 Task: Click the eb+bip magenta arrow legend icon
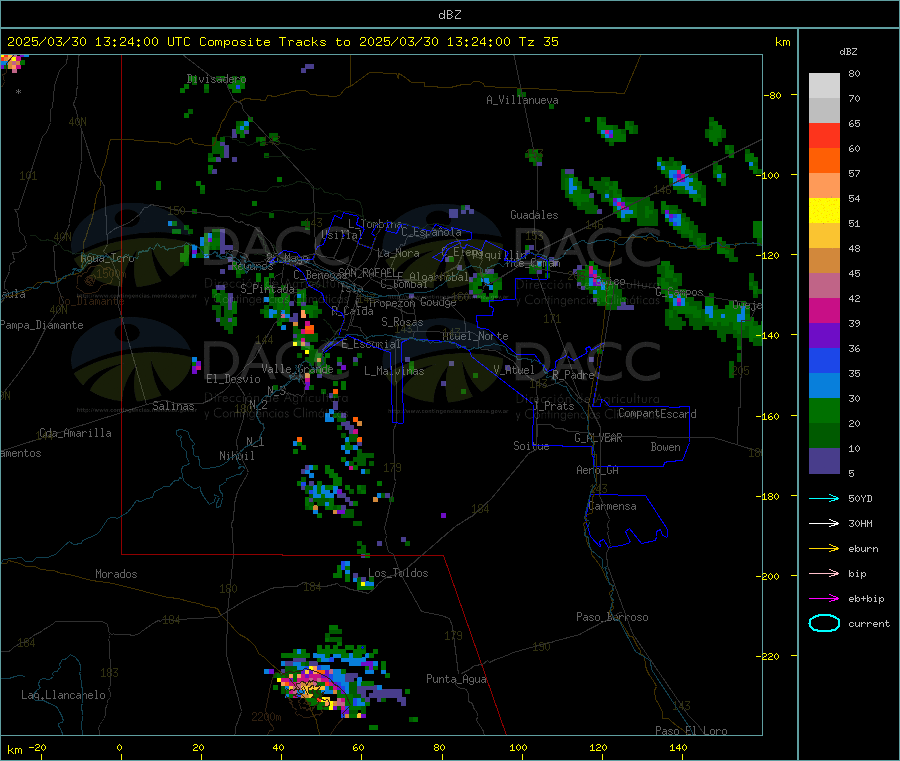click(824, 598)
